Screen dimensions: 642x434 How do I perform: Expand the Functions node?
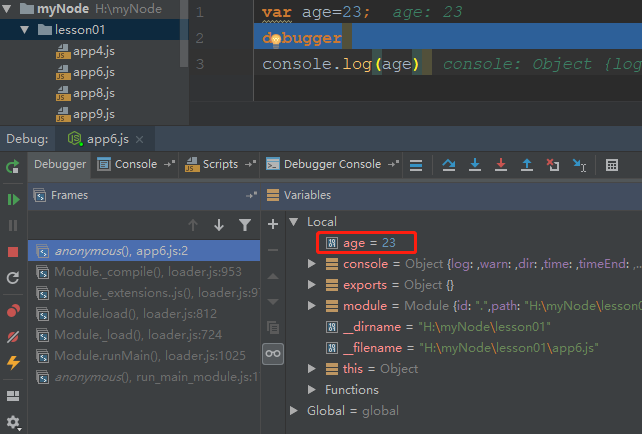312,389
